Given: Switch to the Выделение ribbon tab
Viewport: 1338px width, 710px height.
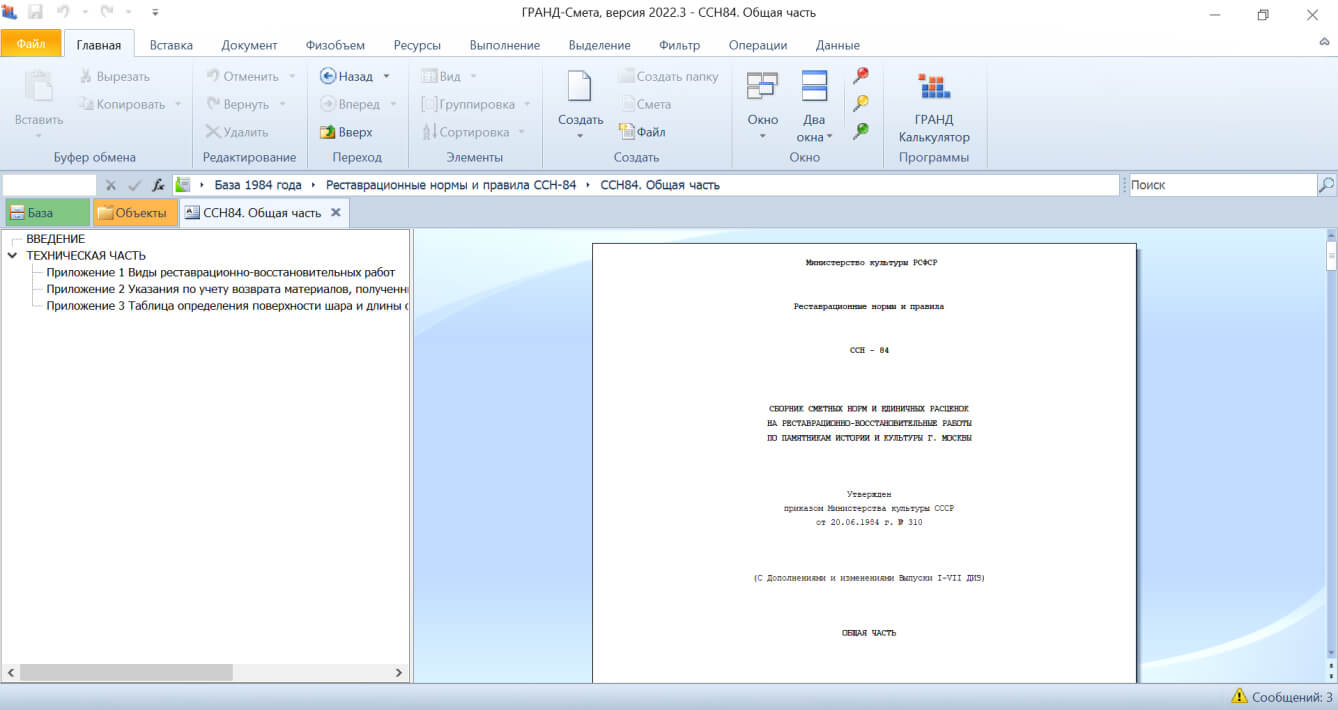Looking at the screenshot, I should point(599,45).
